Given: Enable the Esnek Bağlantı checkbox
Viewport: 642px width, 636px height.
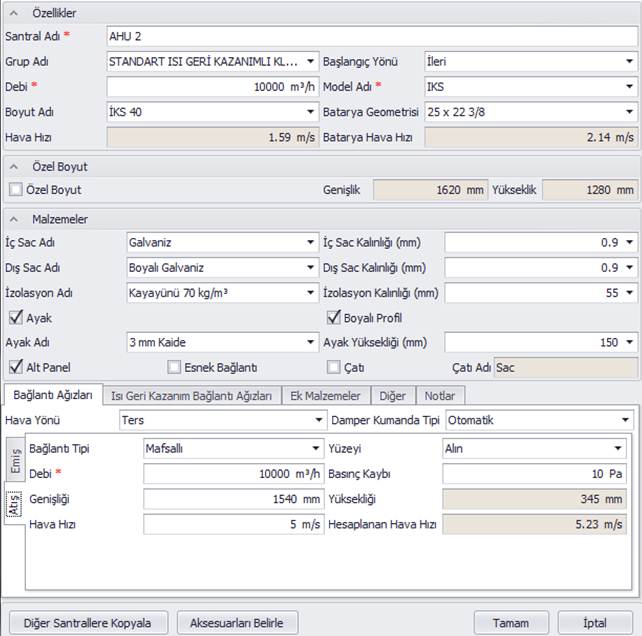Looking at the screenshot, I should coord(175,367).
